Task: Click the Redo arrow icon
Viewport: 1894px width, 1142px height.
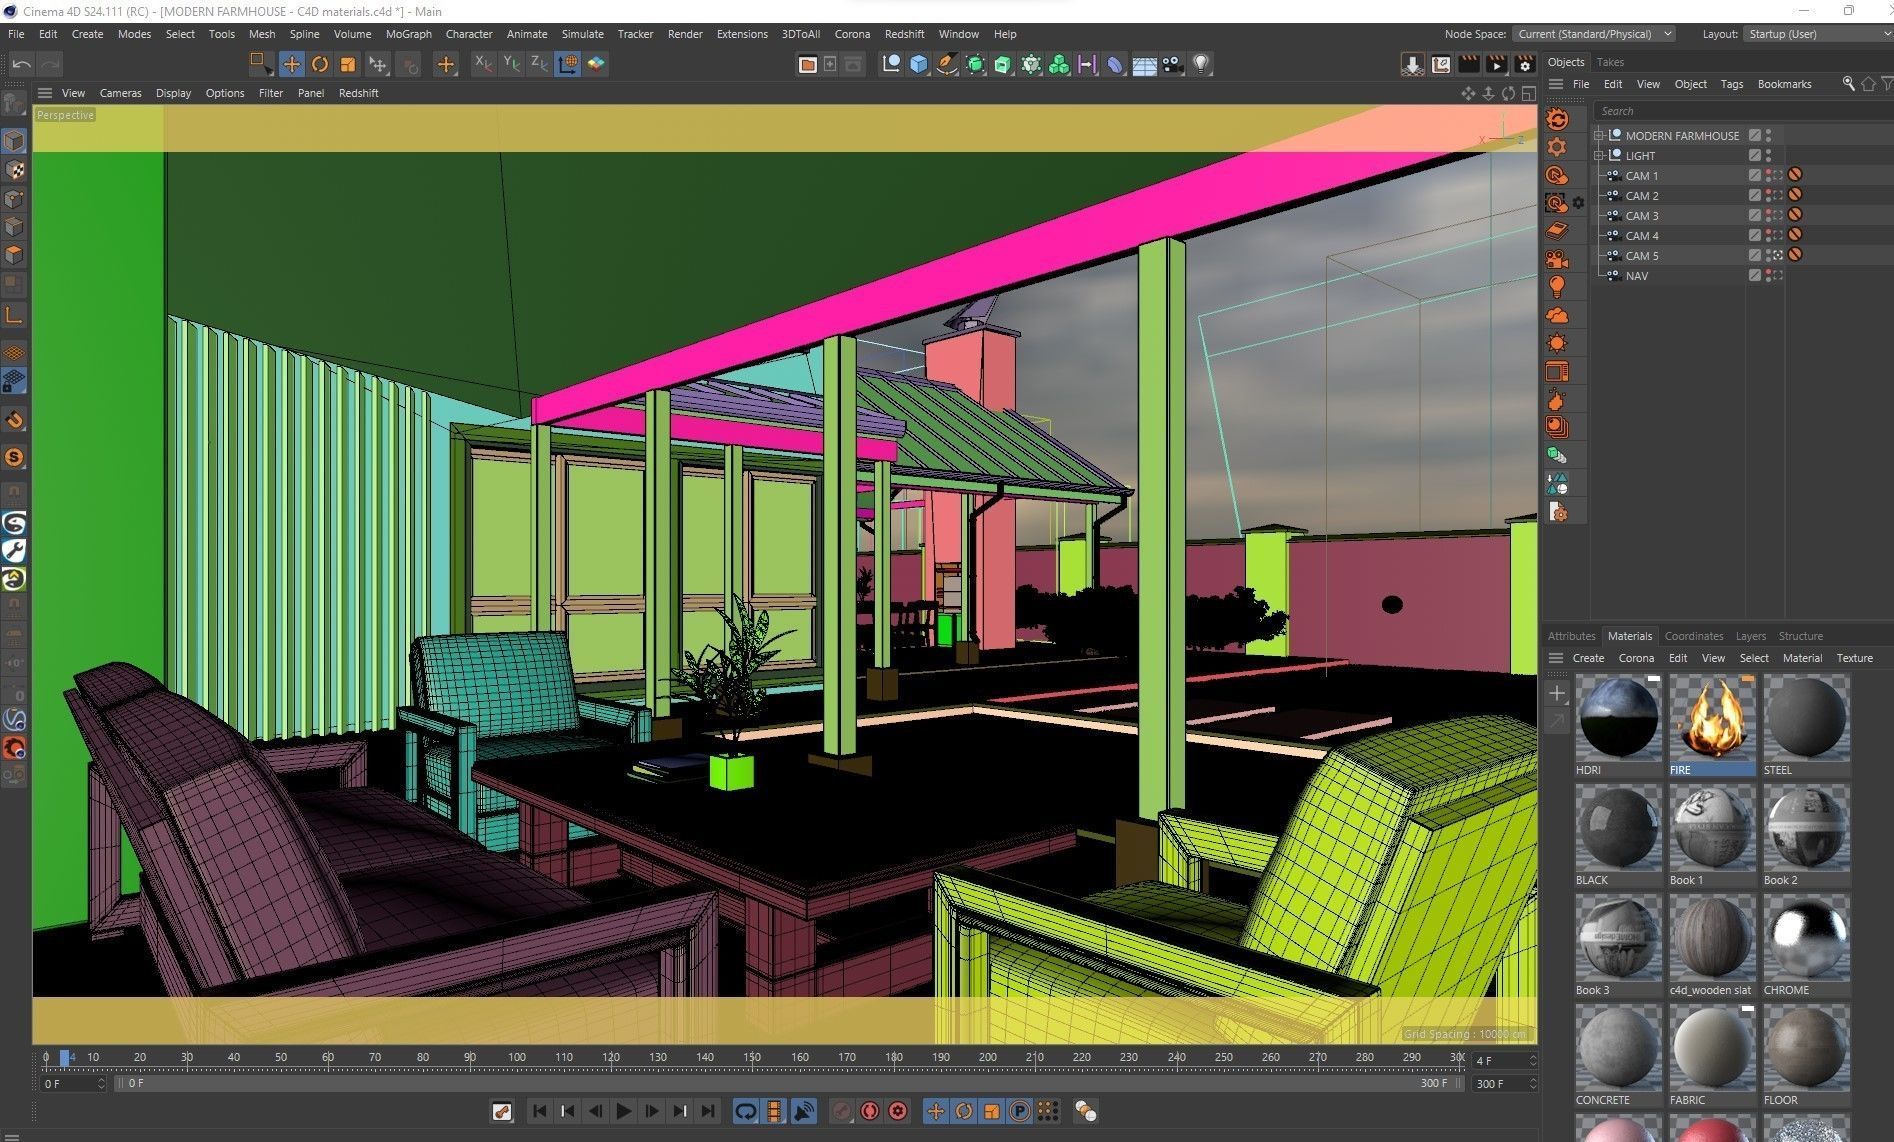Action: [x=50, y=64]
